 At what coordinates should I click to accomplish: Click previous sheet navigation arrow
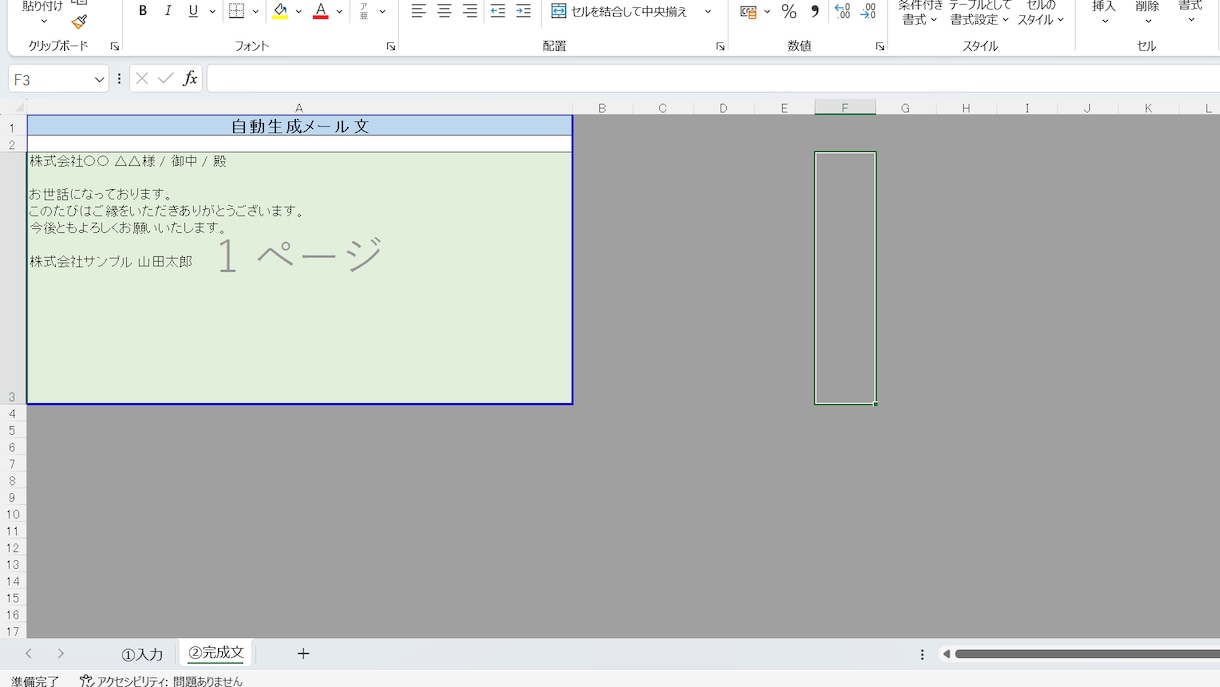(x=28, y=654)
